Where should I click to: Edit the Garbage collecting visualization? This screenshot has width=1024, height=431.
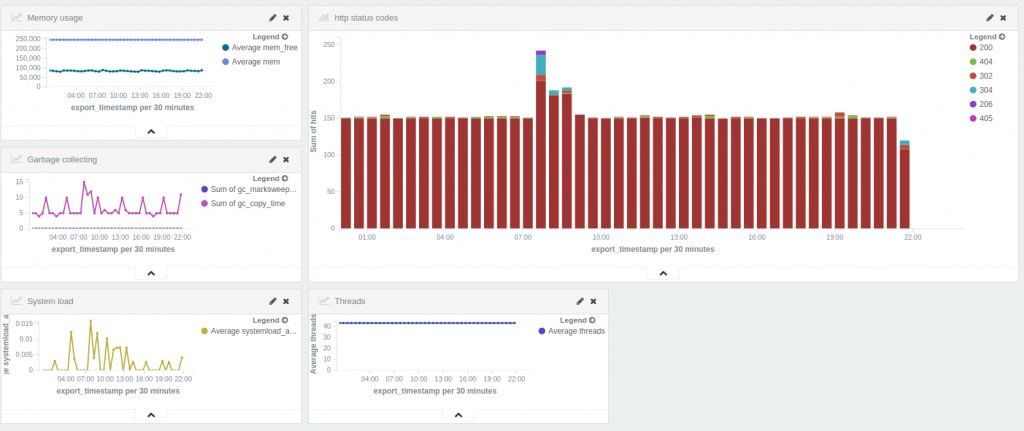point(273,159)
